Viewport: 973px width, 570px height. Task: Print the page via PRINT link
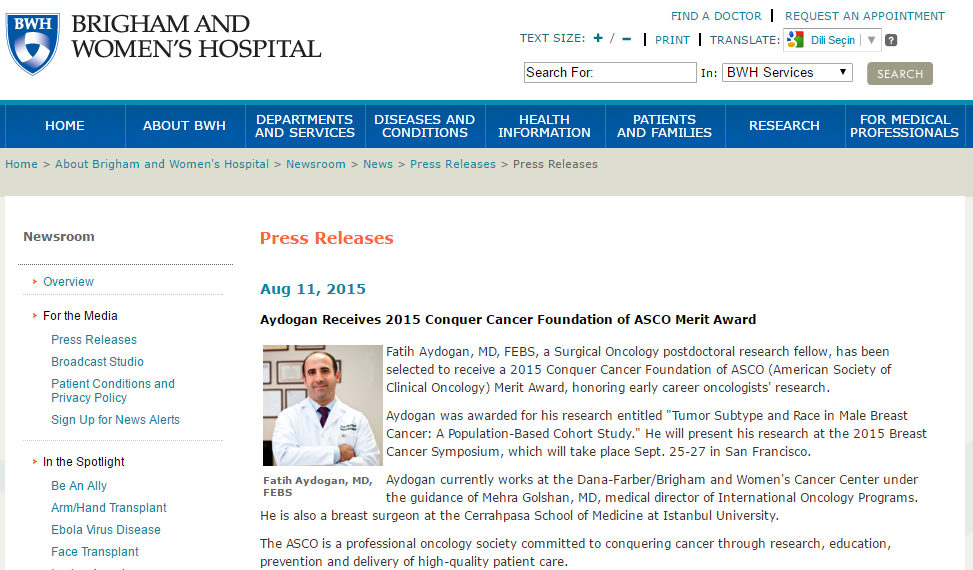click(x=673, y=40)
